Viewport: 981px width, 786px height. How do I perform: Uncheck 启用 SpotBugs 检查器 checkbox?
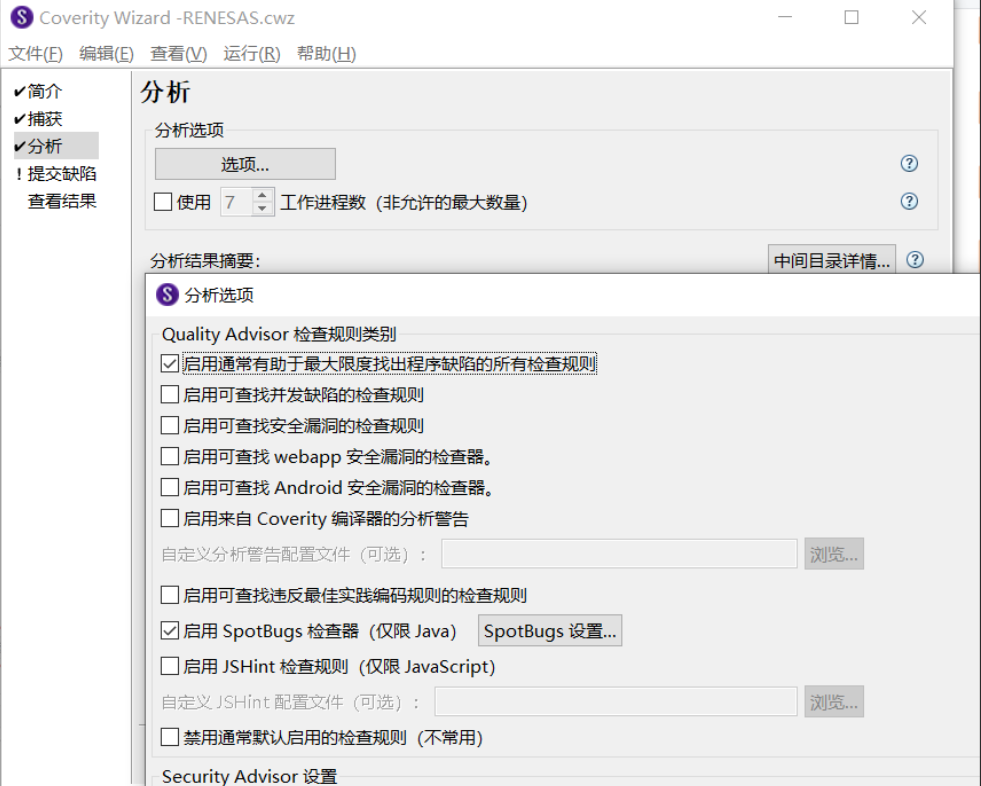[170, 630]
